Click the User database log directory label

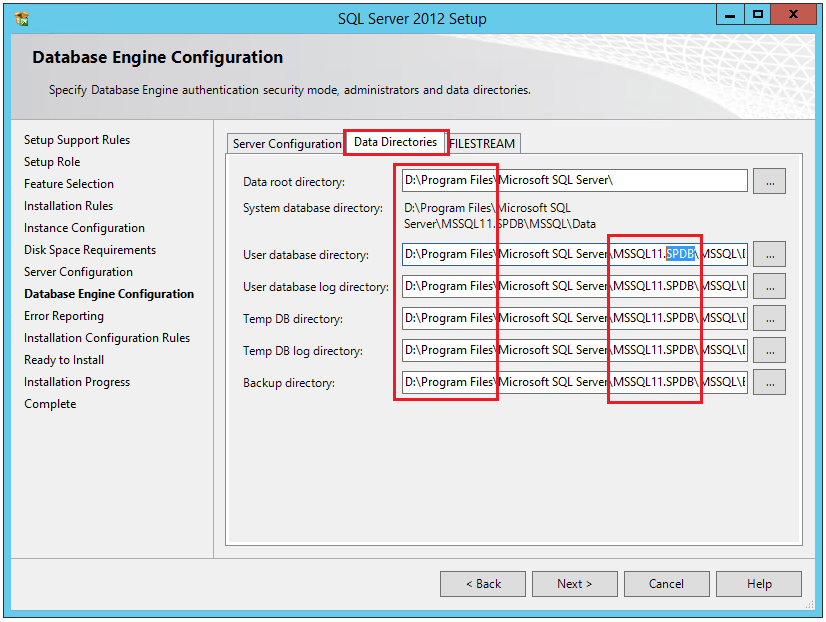[316, 287]
